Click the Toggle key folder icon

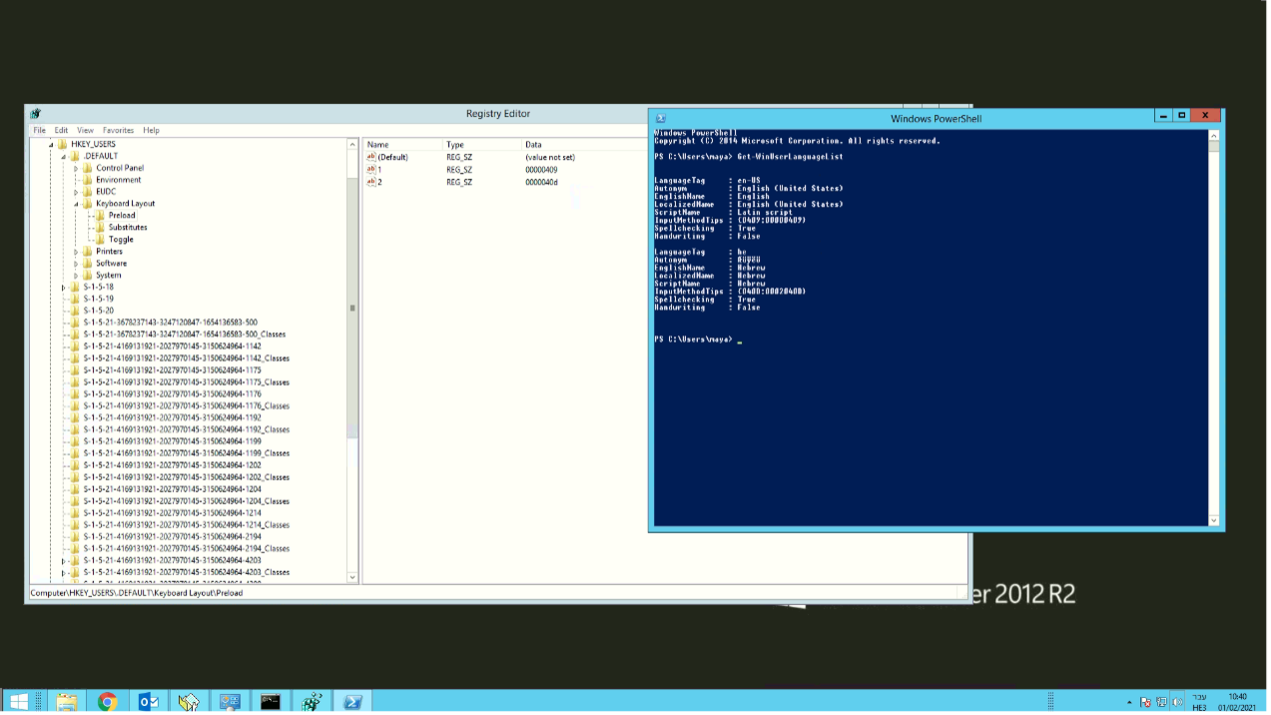pyautogui.click(x=100, y=240)
